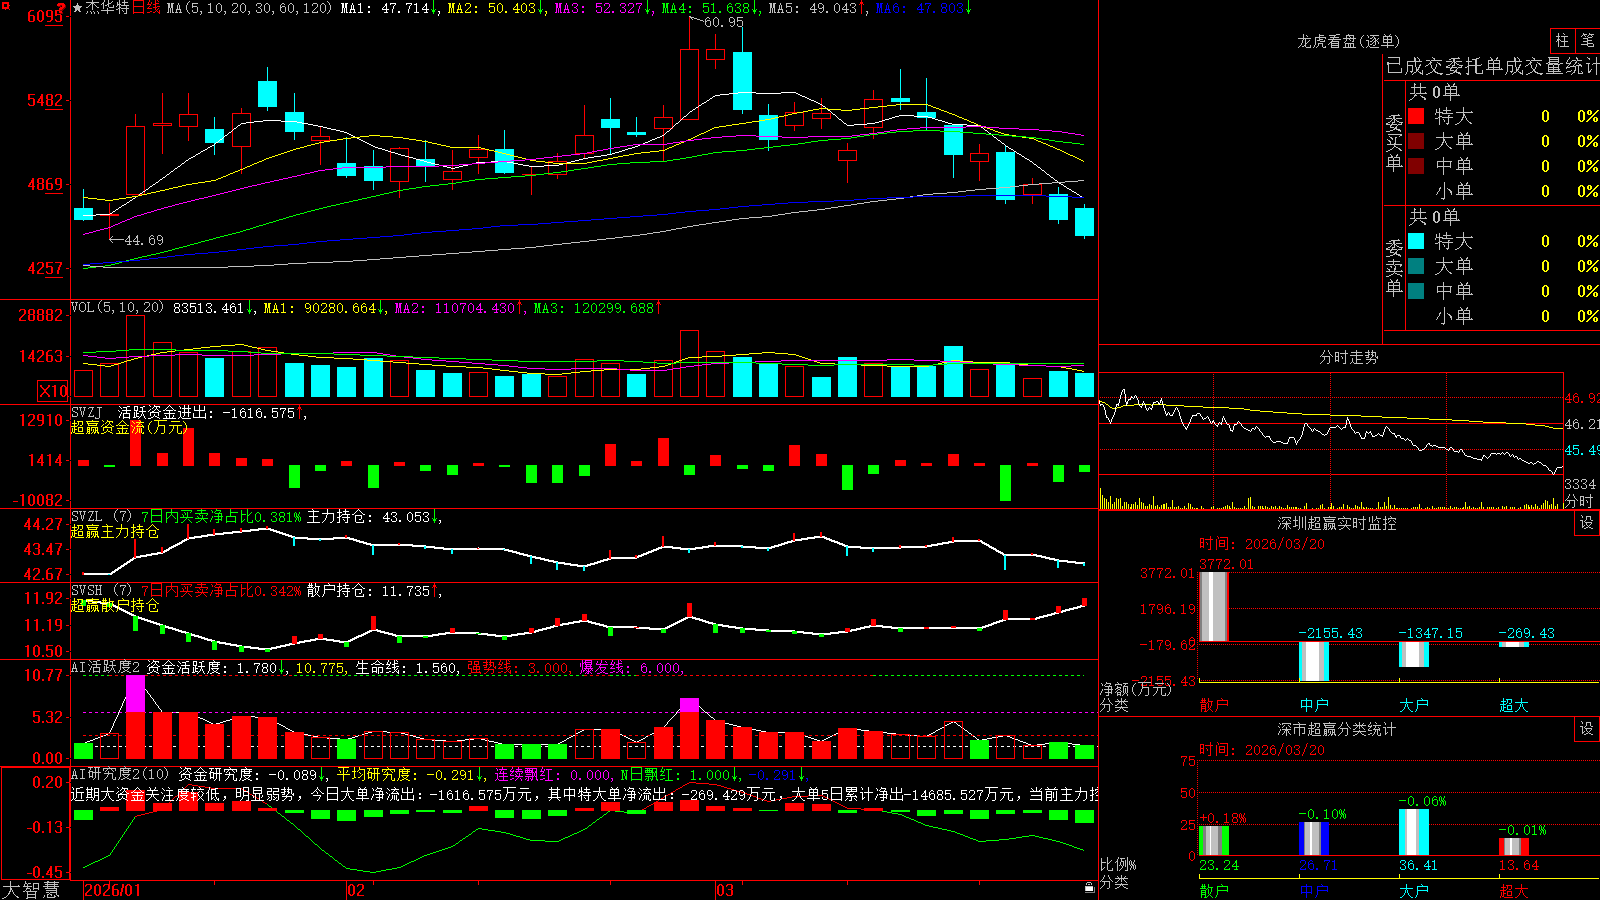This screenshot has height=900, width=1600.
Task: Click the 60.95 high price annotation
Action: pyautogui.click(x=723, y=22)
